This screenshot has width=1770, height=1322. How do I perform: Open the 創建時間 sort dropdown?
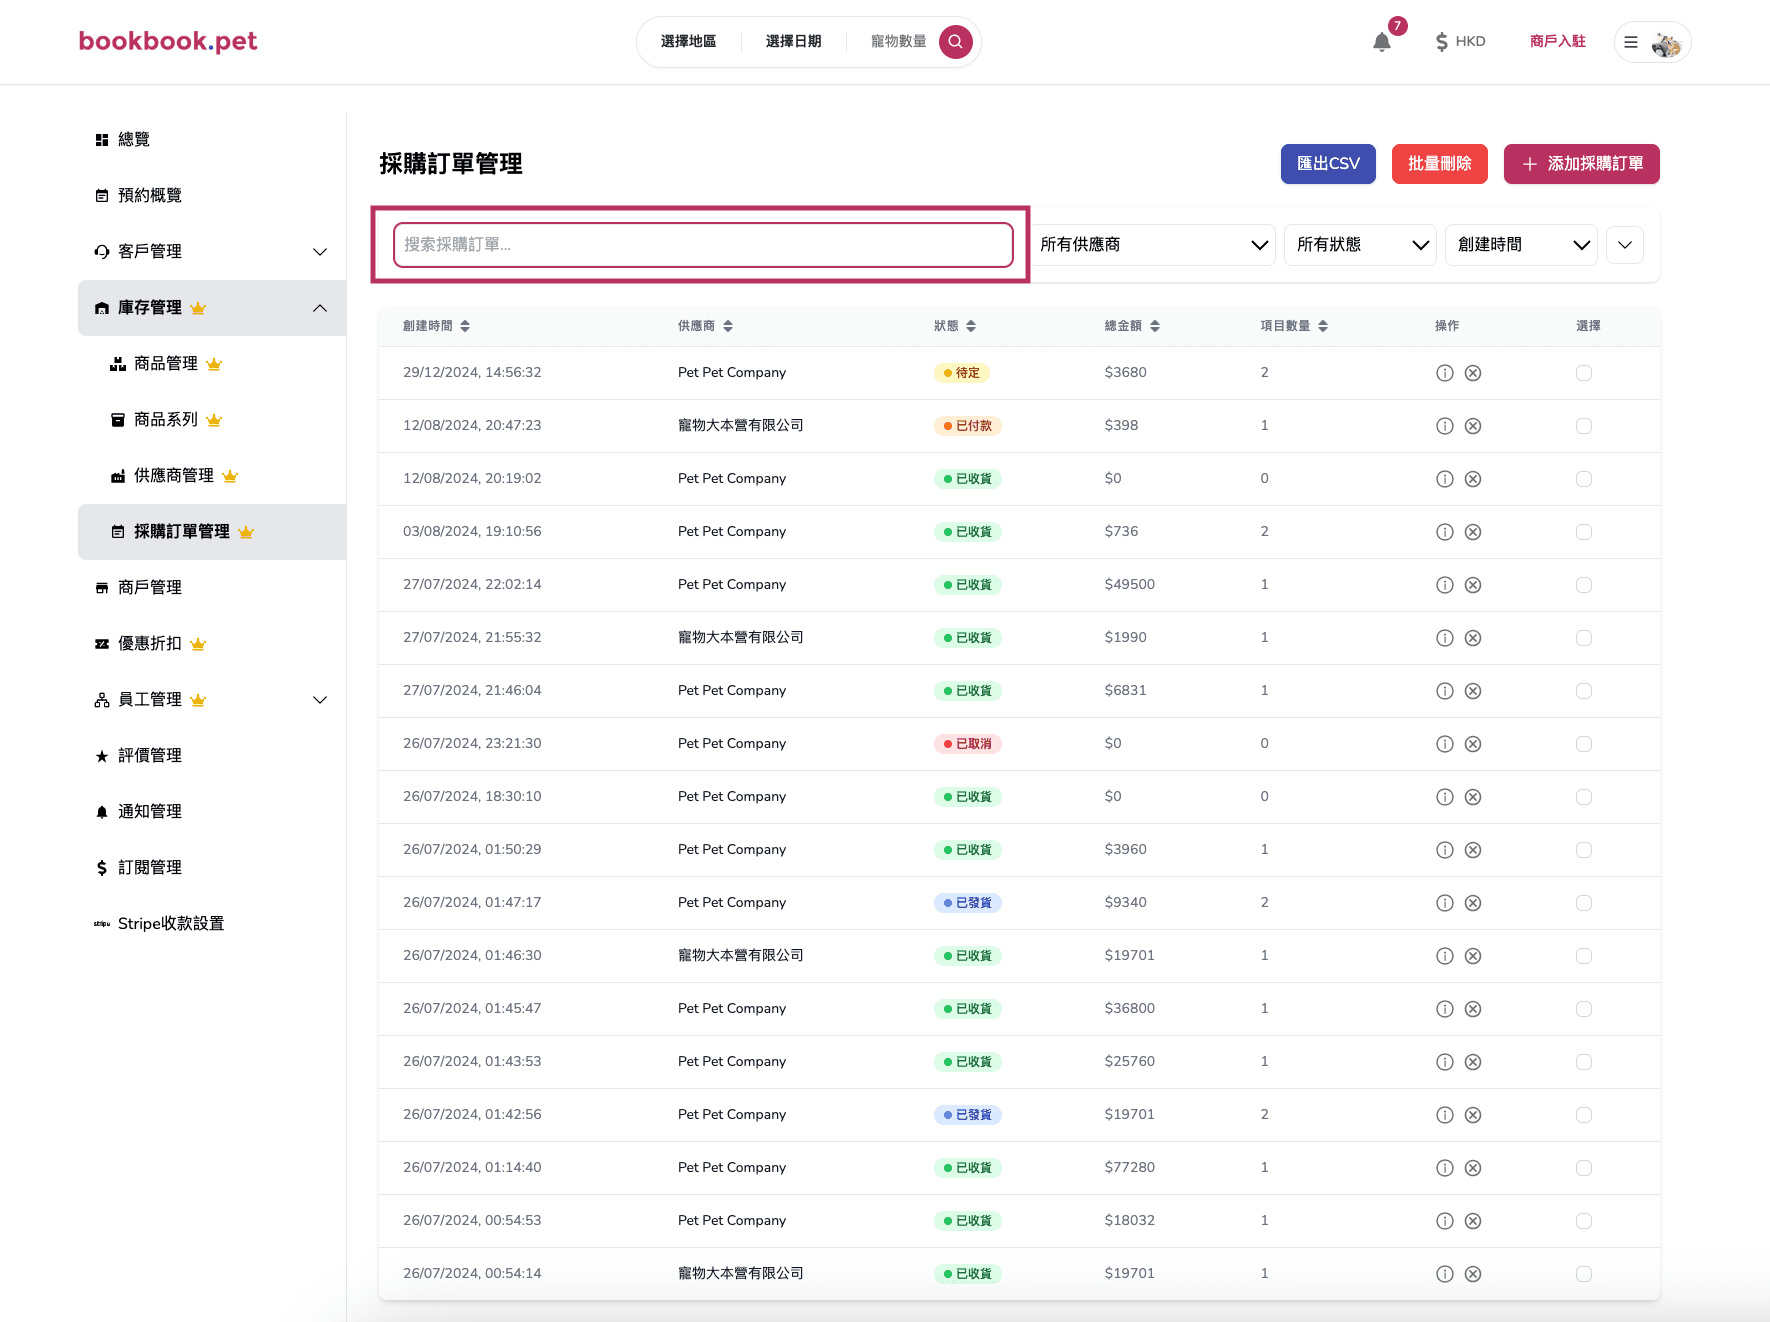(1521, 245)
